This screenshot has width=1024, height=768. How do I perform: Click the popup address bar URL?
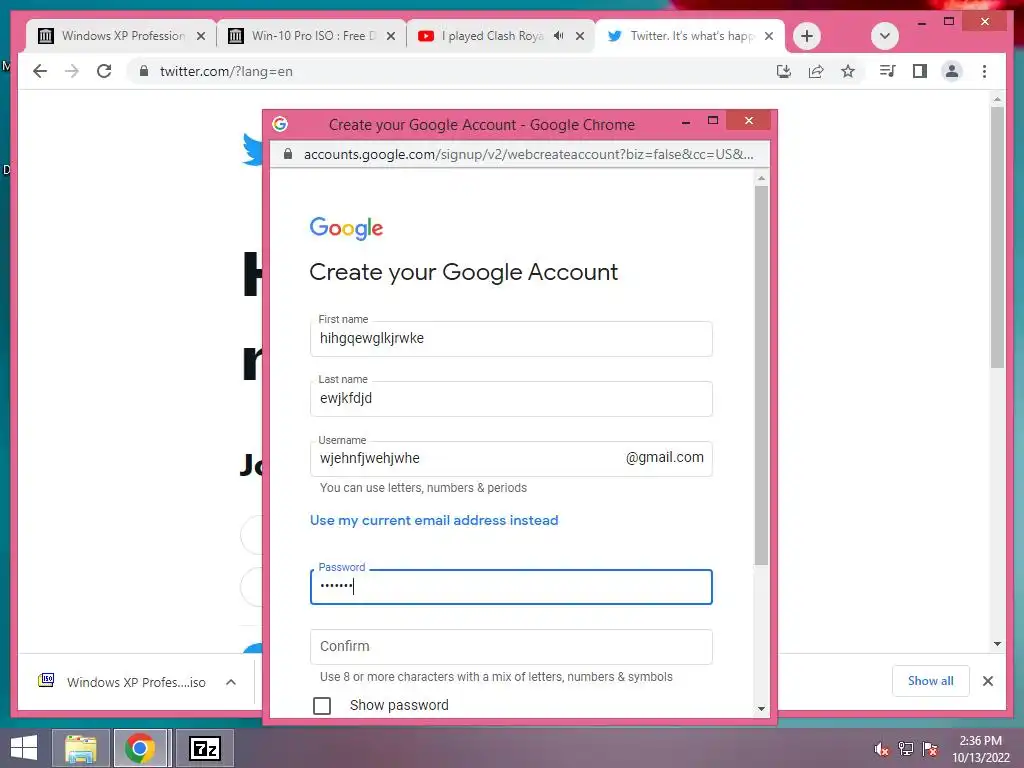point(528,154)
